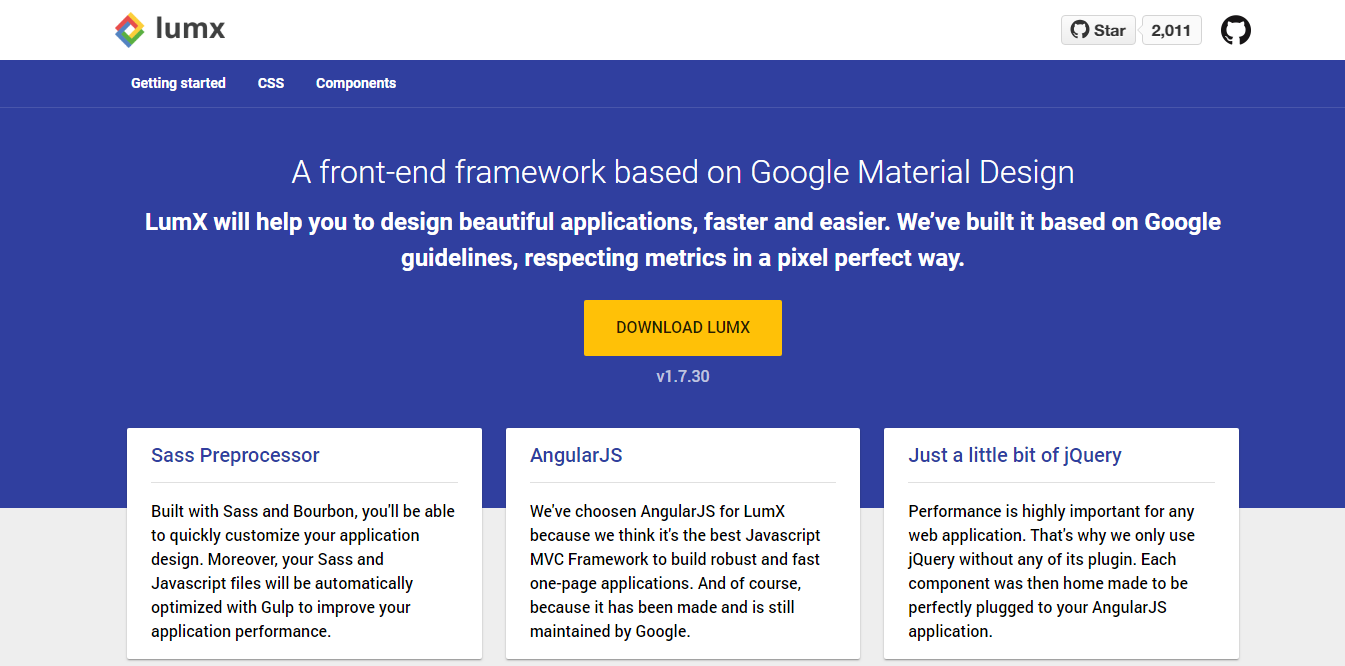Click the Just a little bit of jQuery heading
The image size is (1345, 666).
click(x=1015, y=455)
